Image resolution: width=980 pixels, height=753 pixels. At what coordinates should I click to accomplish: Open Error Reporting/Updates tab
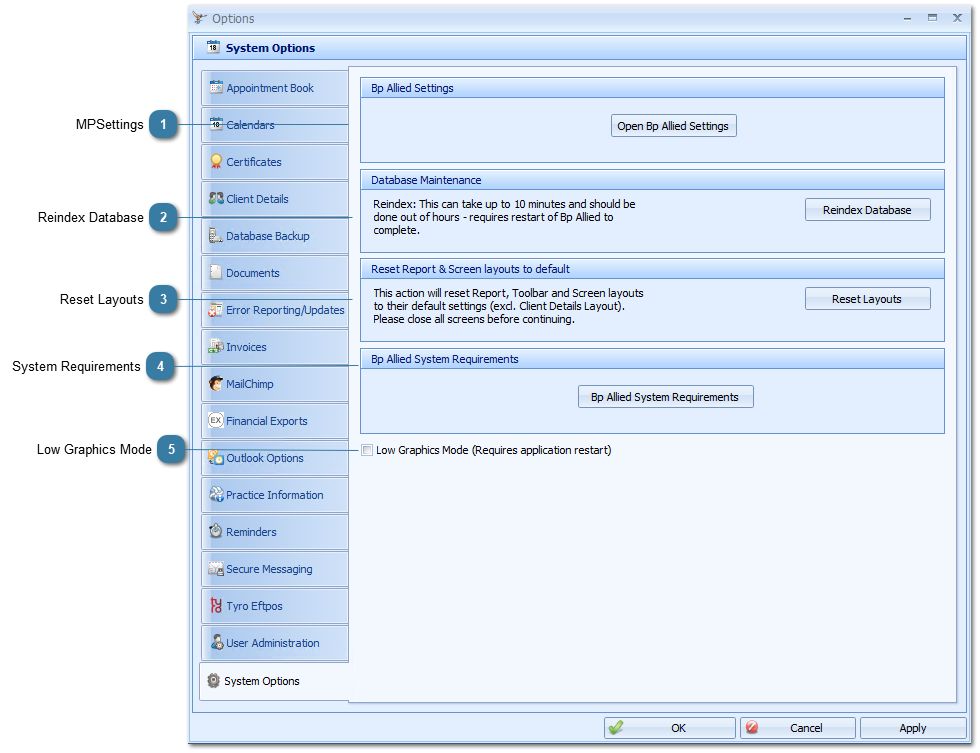coord(274,309)
